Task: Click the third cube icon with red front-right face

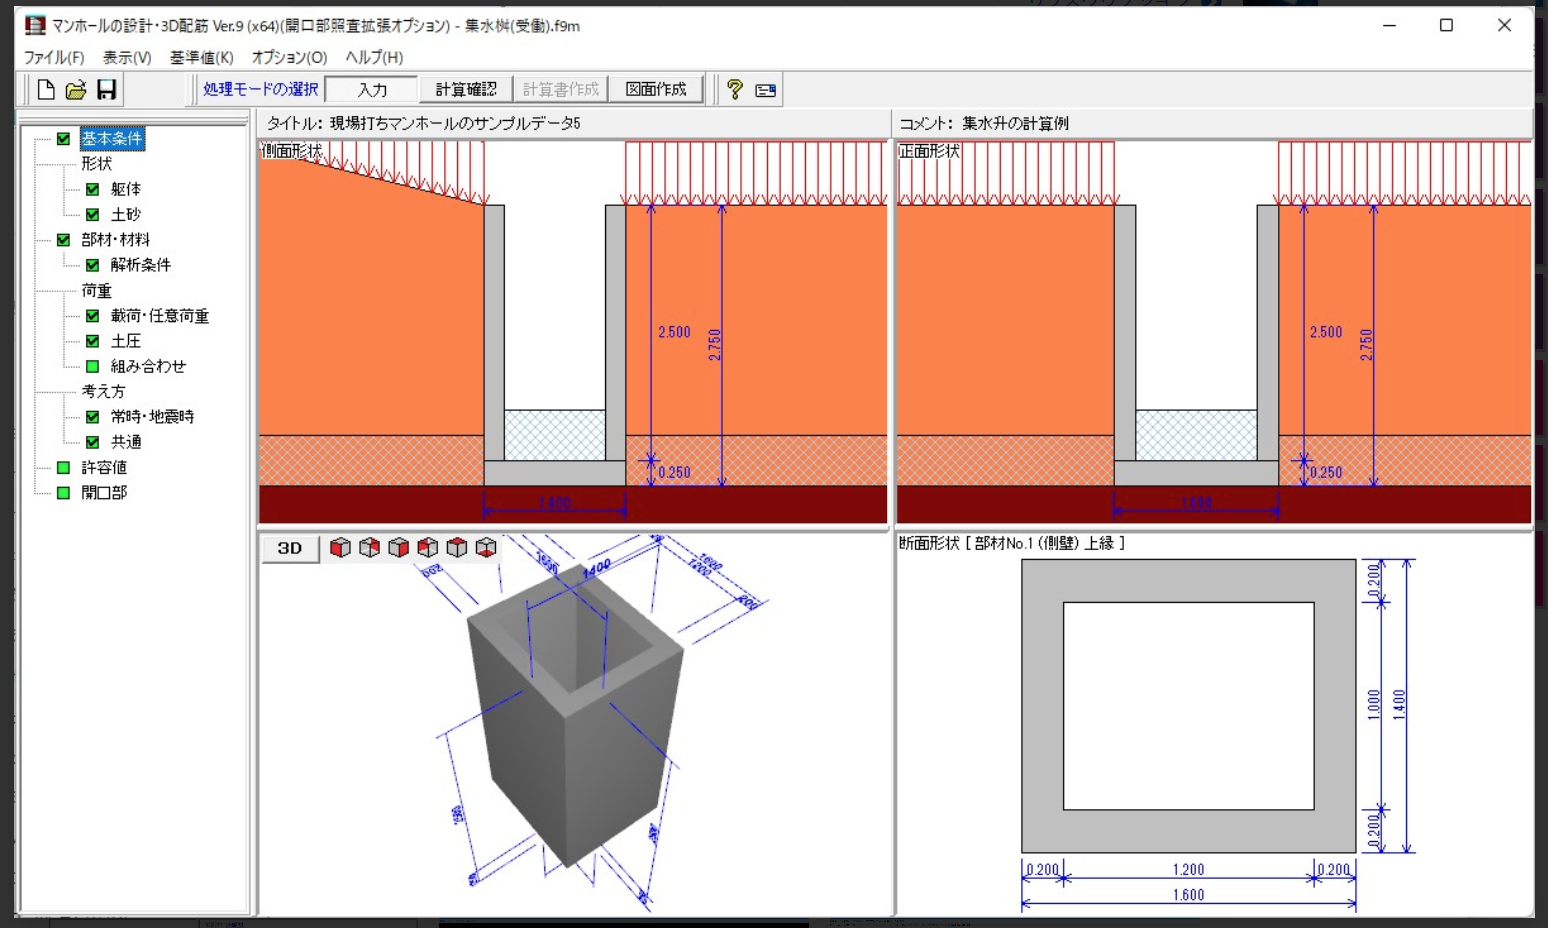Action: (x=398, y=548)
